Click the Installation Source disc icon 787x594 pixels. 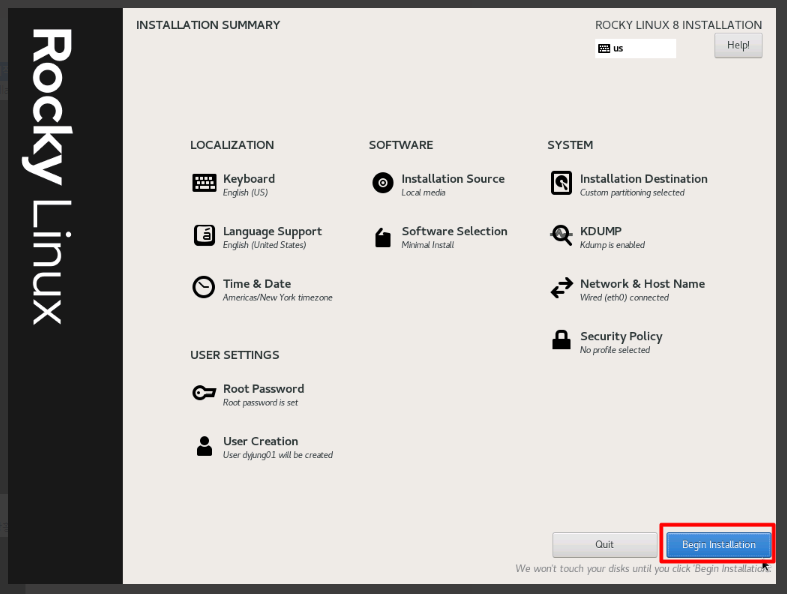(382, 183)
